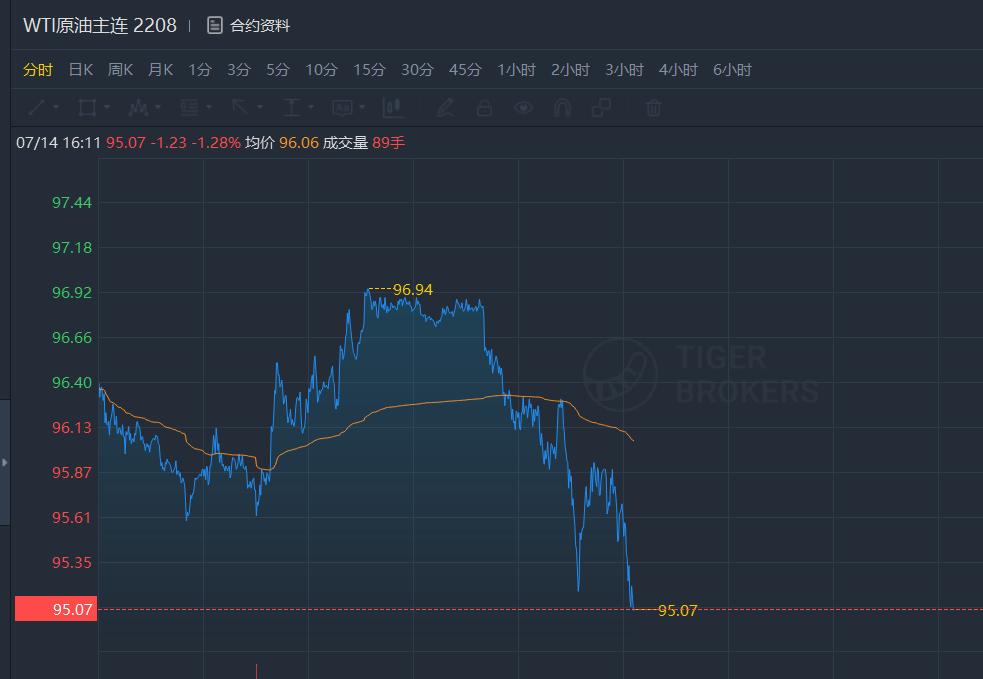The width and height of the screenshot is (983, 679).
Task: Select 2小时 interval
Action: (570, 70)
